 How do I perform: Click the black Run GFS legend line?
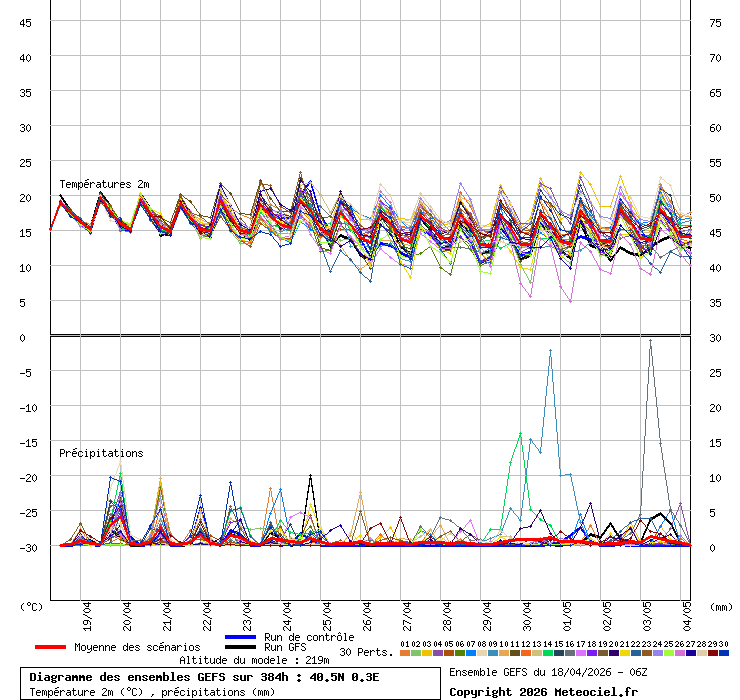tap(241, 647)
